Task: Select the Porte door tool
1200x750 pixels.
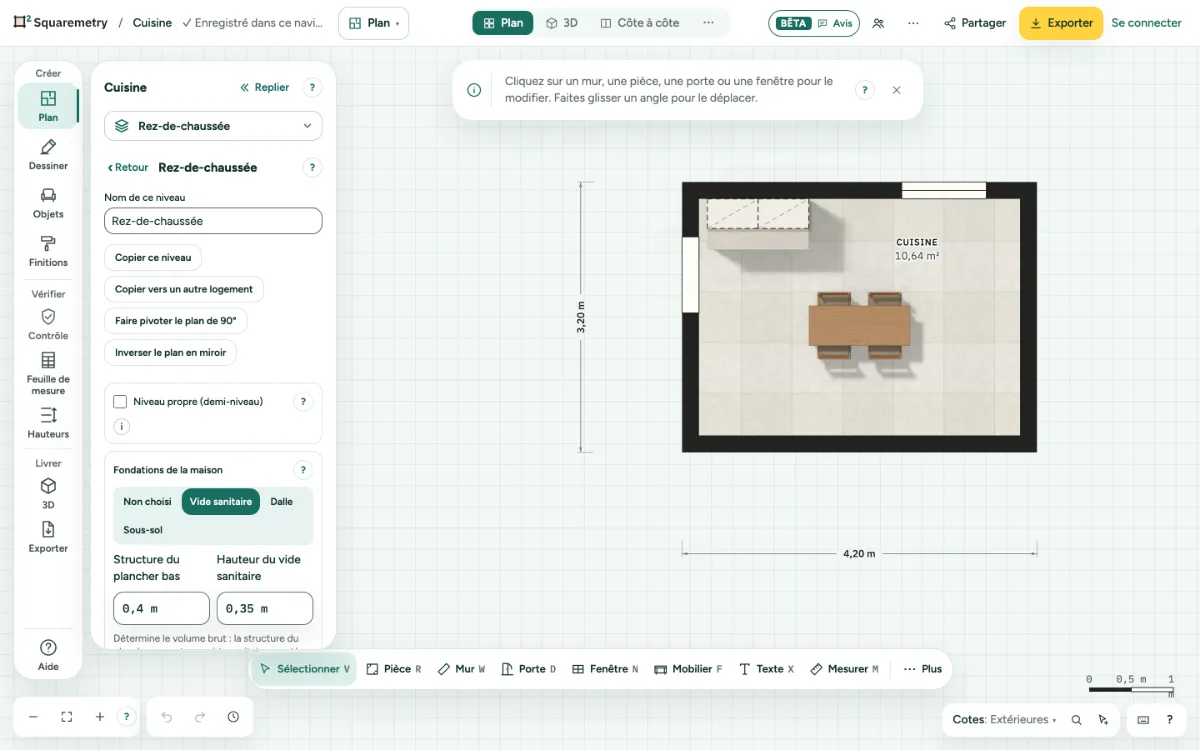Action: (528, 669)
